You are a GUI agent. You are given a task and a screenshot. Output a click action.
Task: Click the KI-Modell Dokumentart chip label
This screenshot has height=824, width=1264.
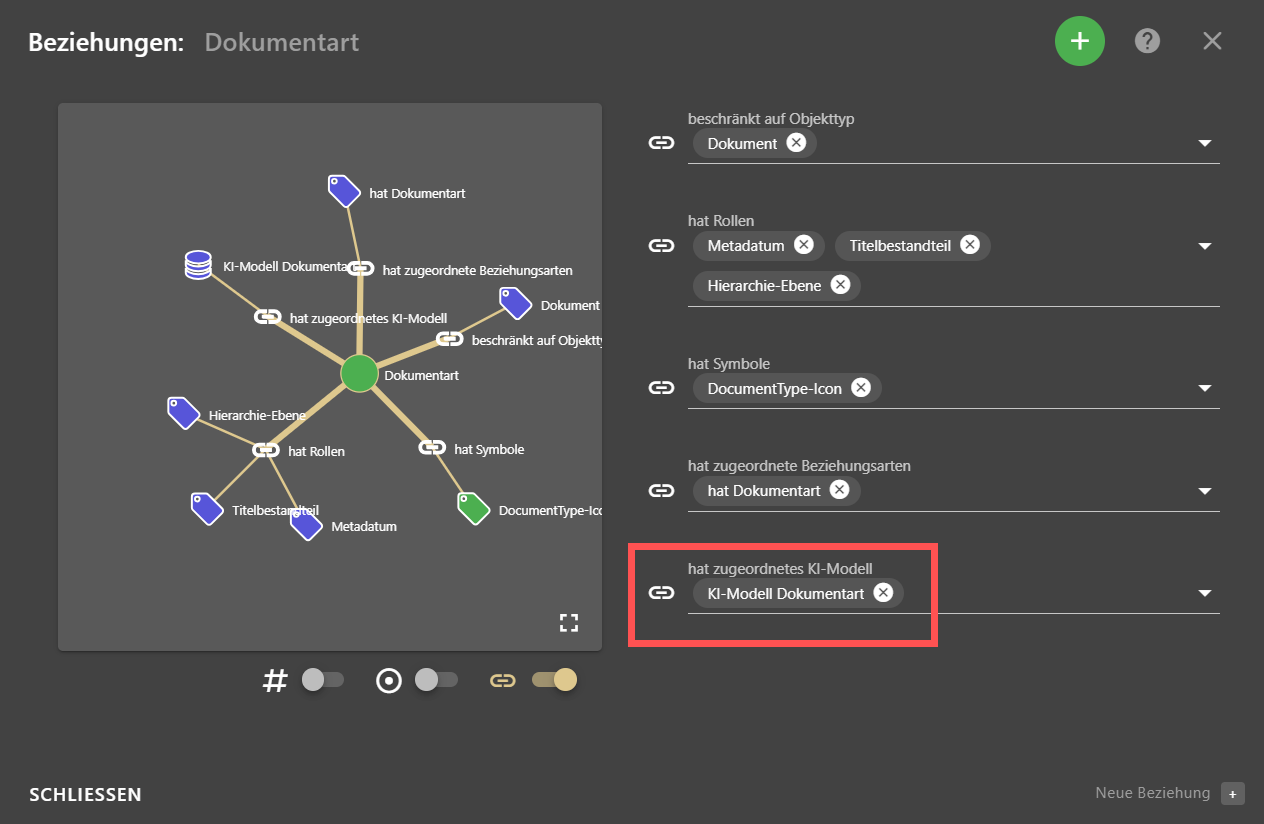click(x=786, y=593)
